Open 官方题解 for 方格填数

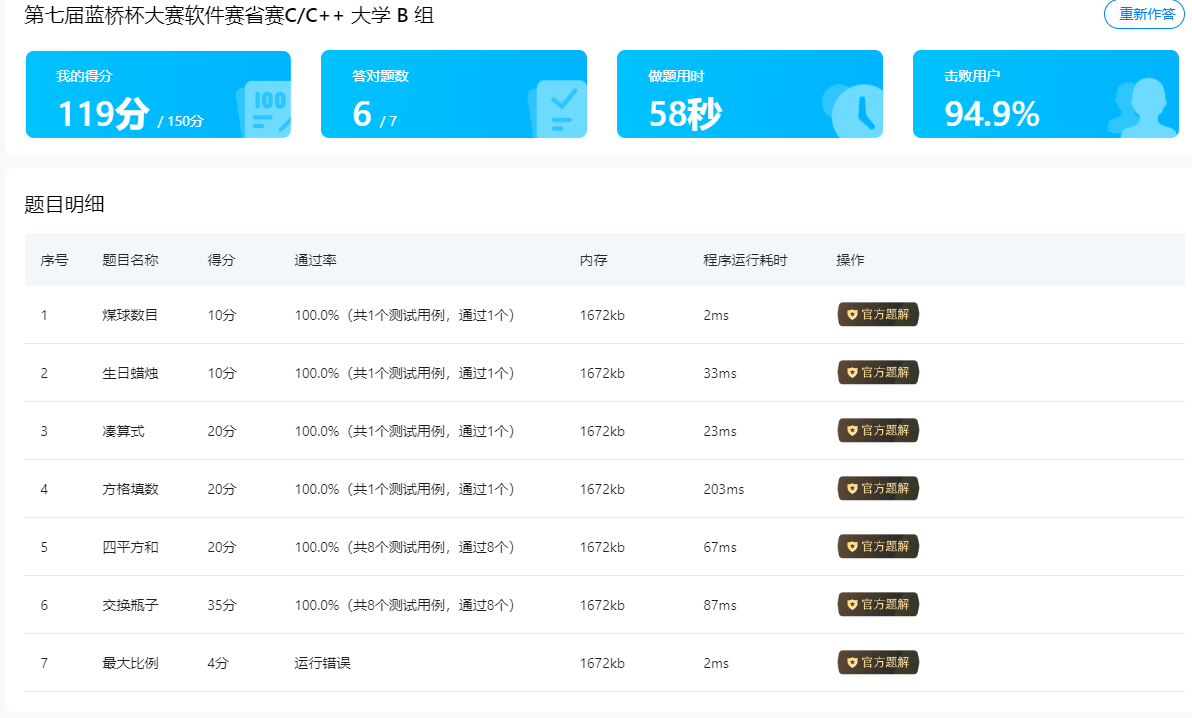coord(878,488)
